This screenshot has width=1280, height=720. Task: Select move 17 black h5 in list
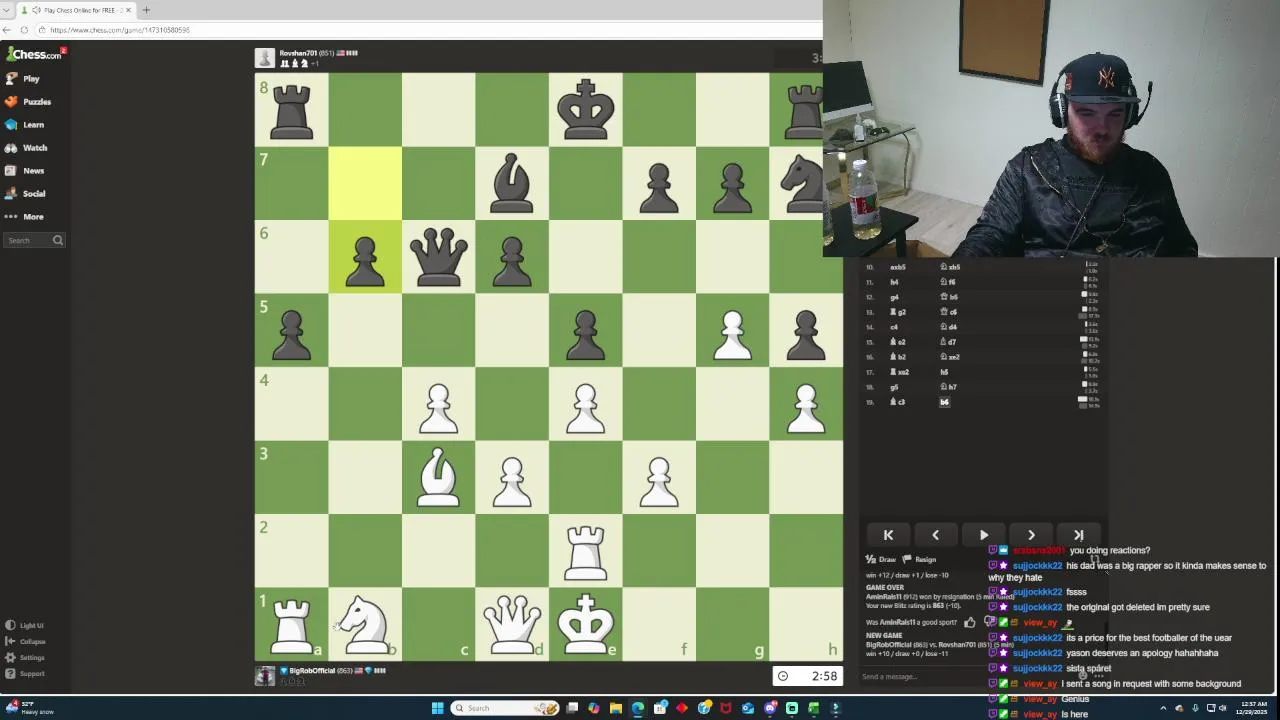(944, 372)
